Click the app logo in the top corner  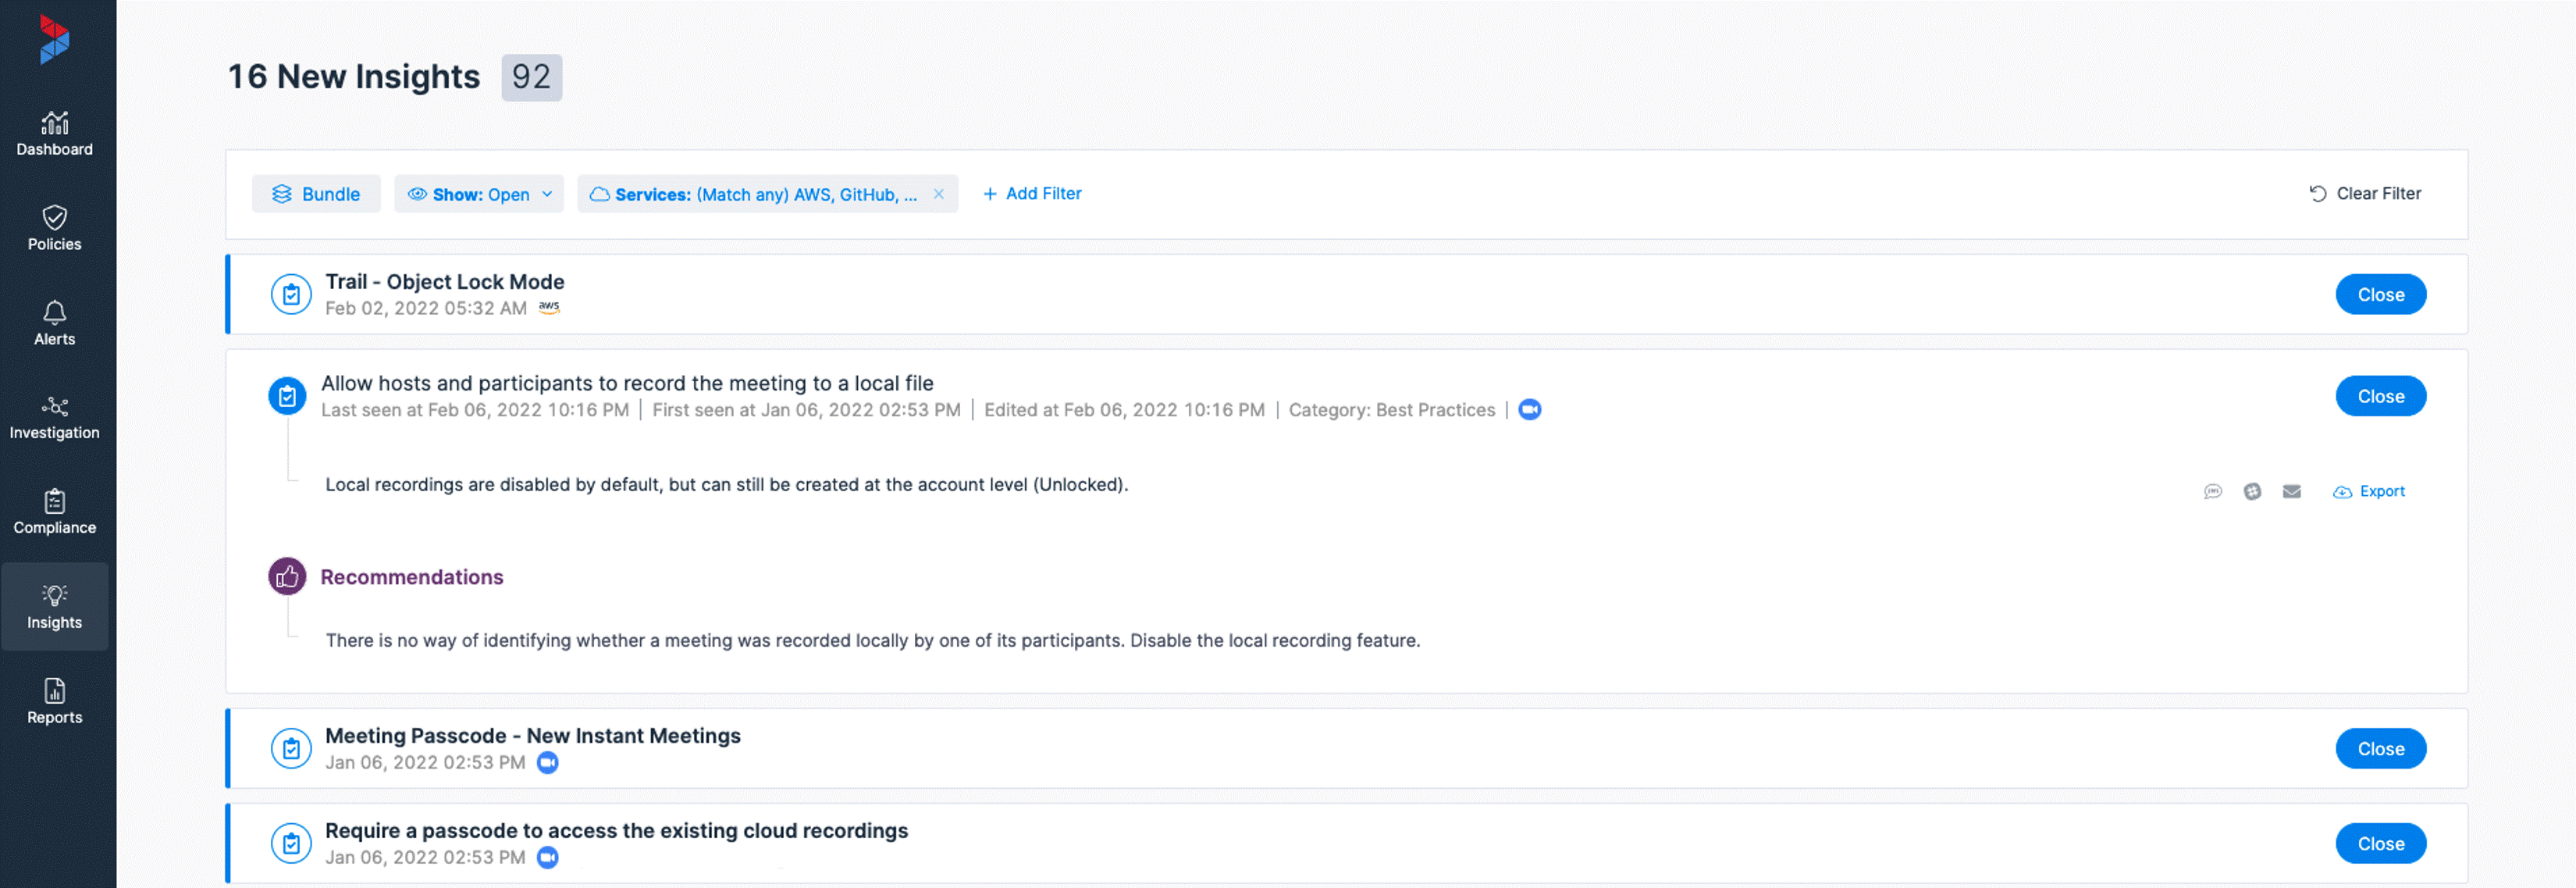(55, 38)
